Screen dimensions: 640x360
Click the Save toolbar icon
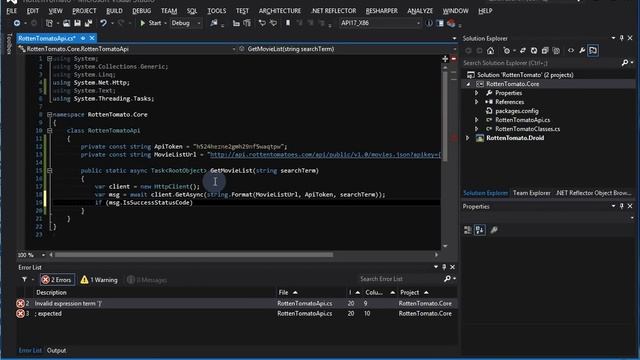click(77, 23)
